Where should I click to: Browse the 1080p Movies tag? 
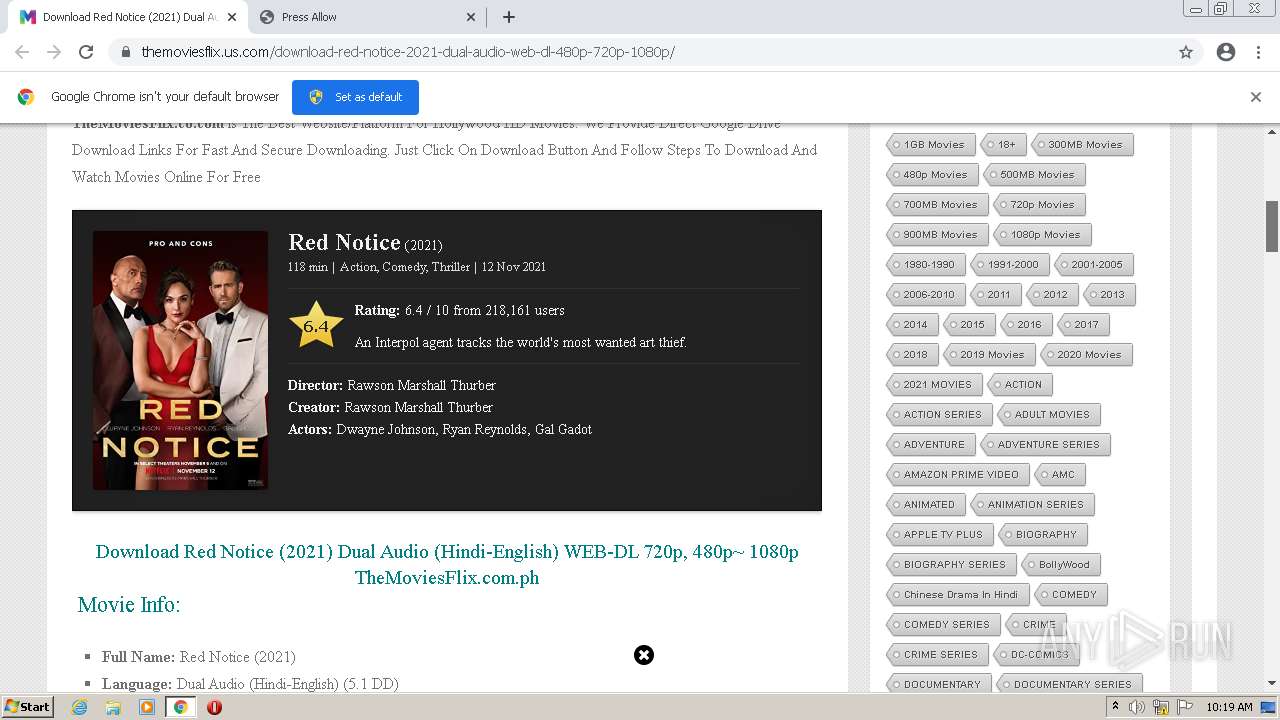tap(1041, 235)
